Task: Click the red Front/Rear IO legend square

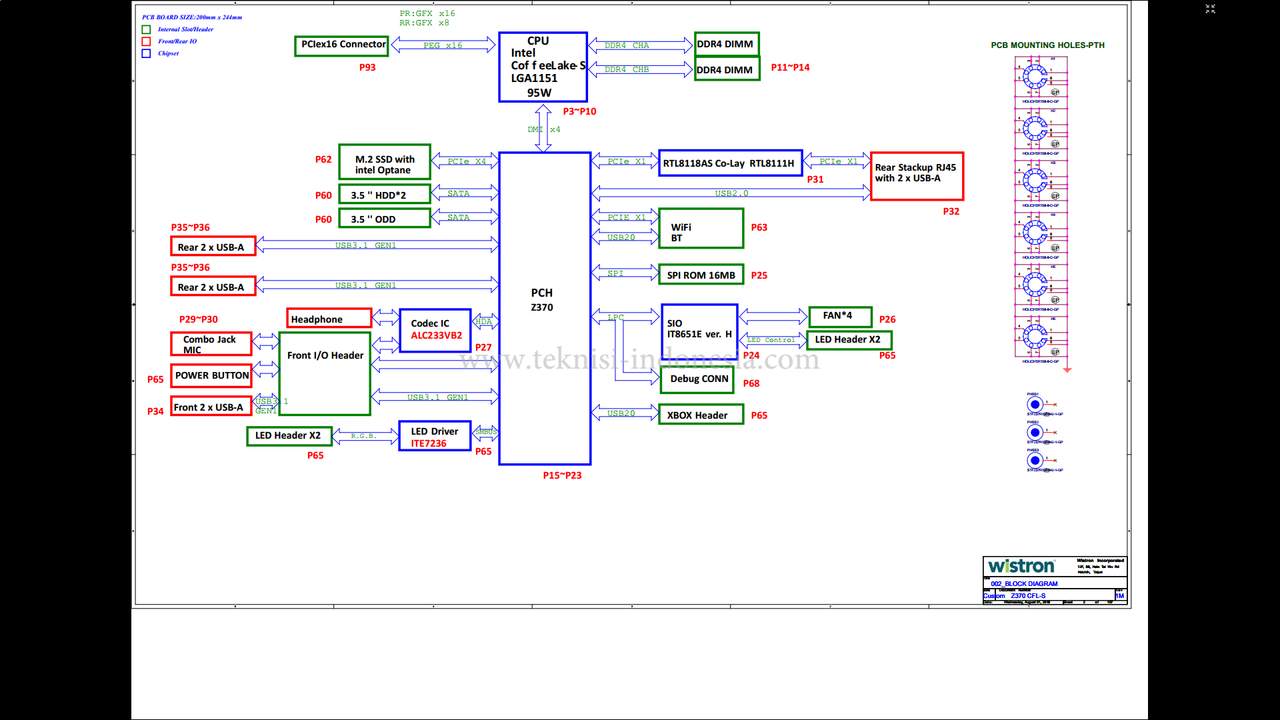Action: 146,42
